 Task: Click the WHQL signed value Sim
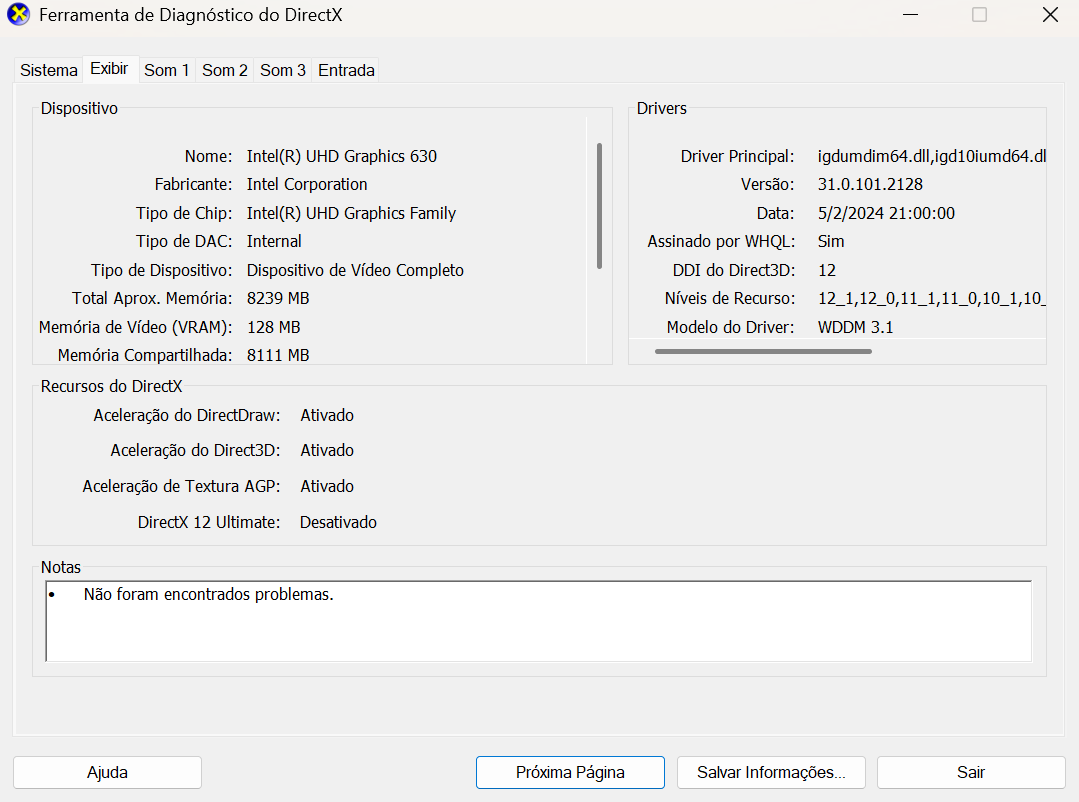(x=831, y=242)
